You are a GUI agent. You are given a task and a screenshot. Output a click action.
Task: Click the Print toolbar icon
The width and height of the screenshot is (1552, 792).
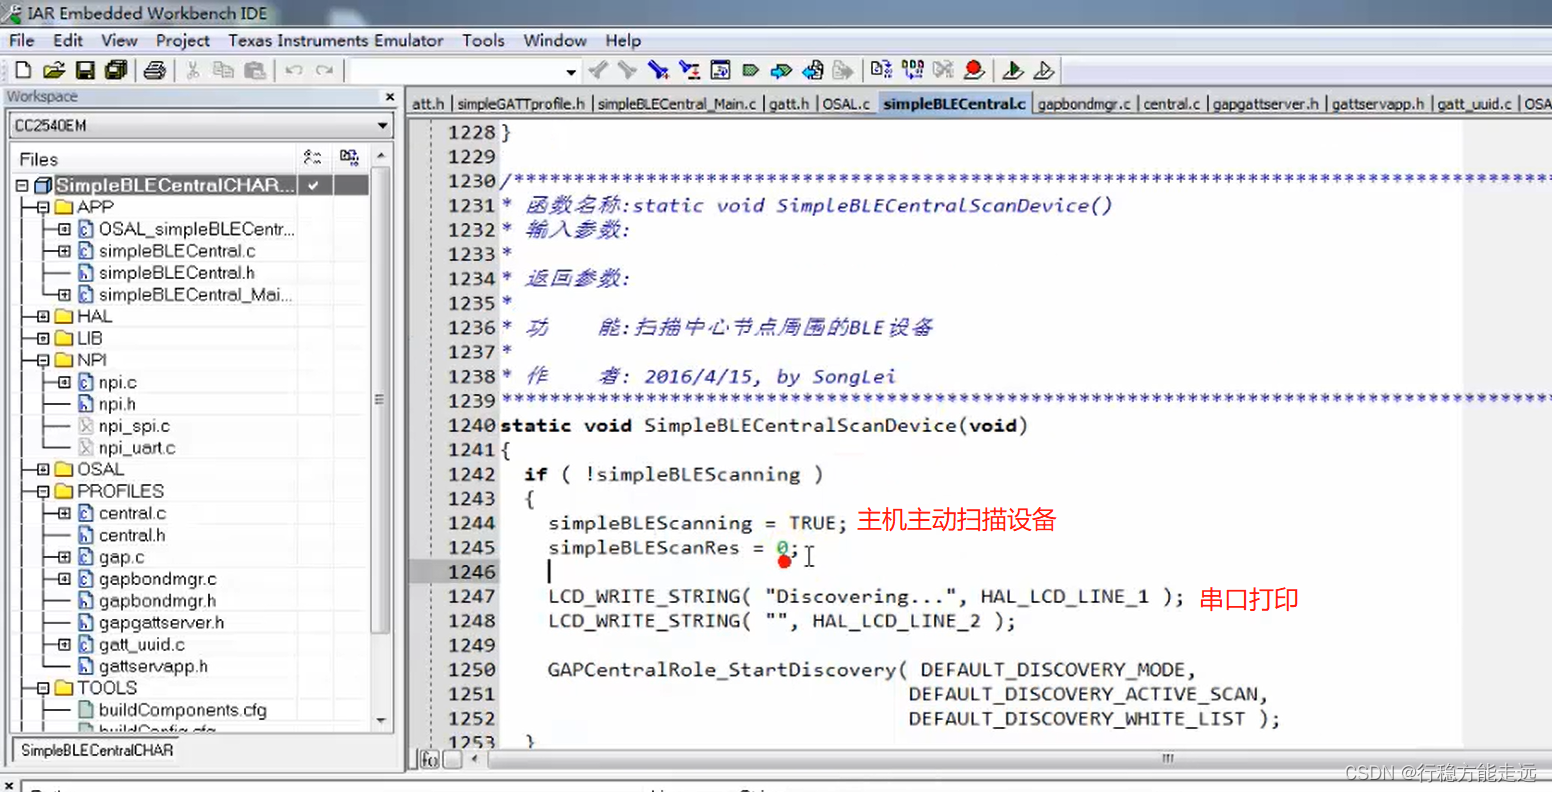[x=154, y=70]
